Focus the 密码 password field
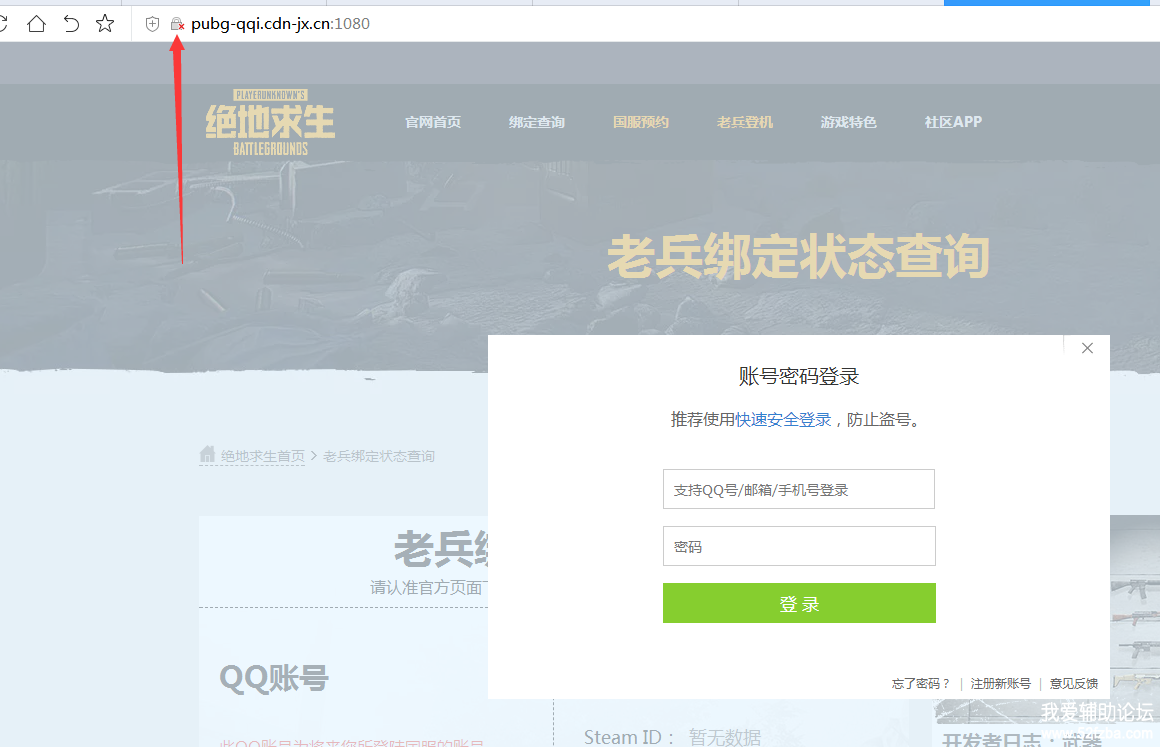1160x747 pixels. (x=799, y=546)
